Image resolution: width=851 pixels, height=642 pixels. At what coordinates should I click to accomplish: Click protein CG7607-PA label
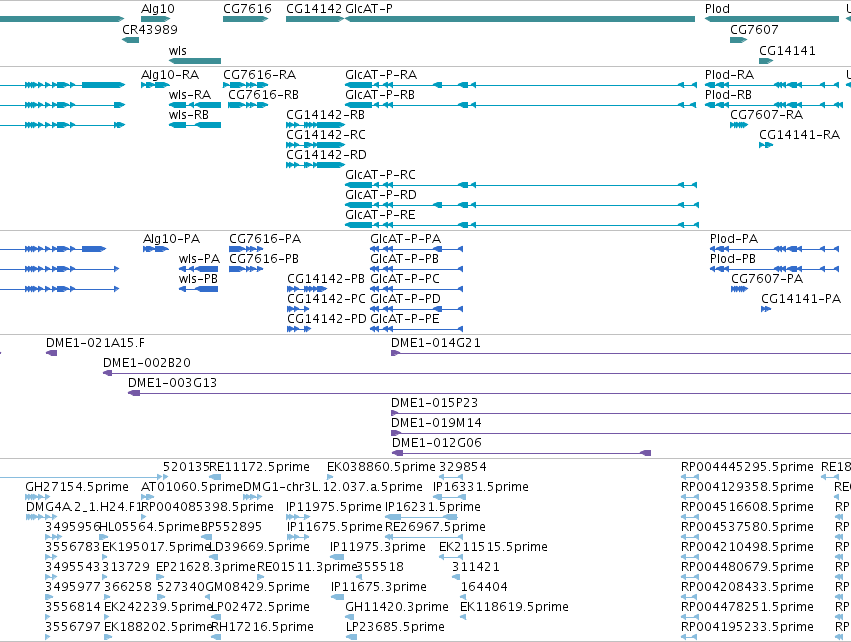coord(767,279)
